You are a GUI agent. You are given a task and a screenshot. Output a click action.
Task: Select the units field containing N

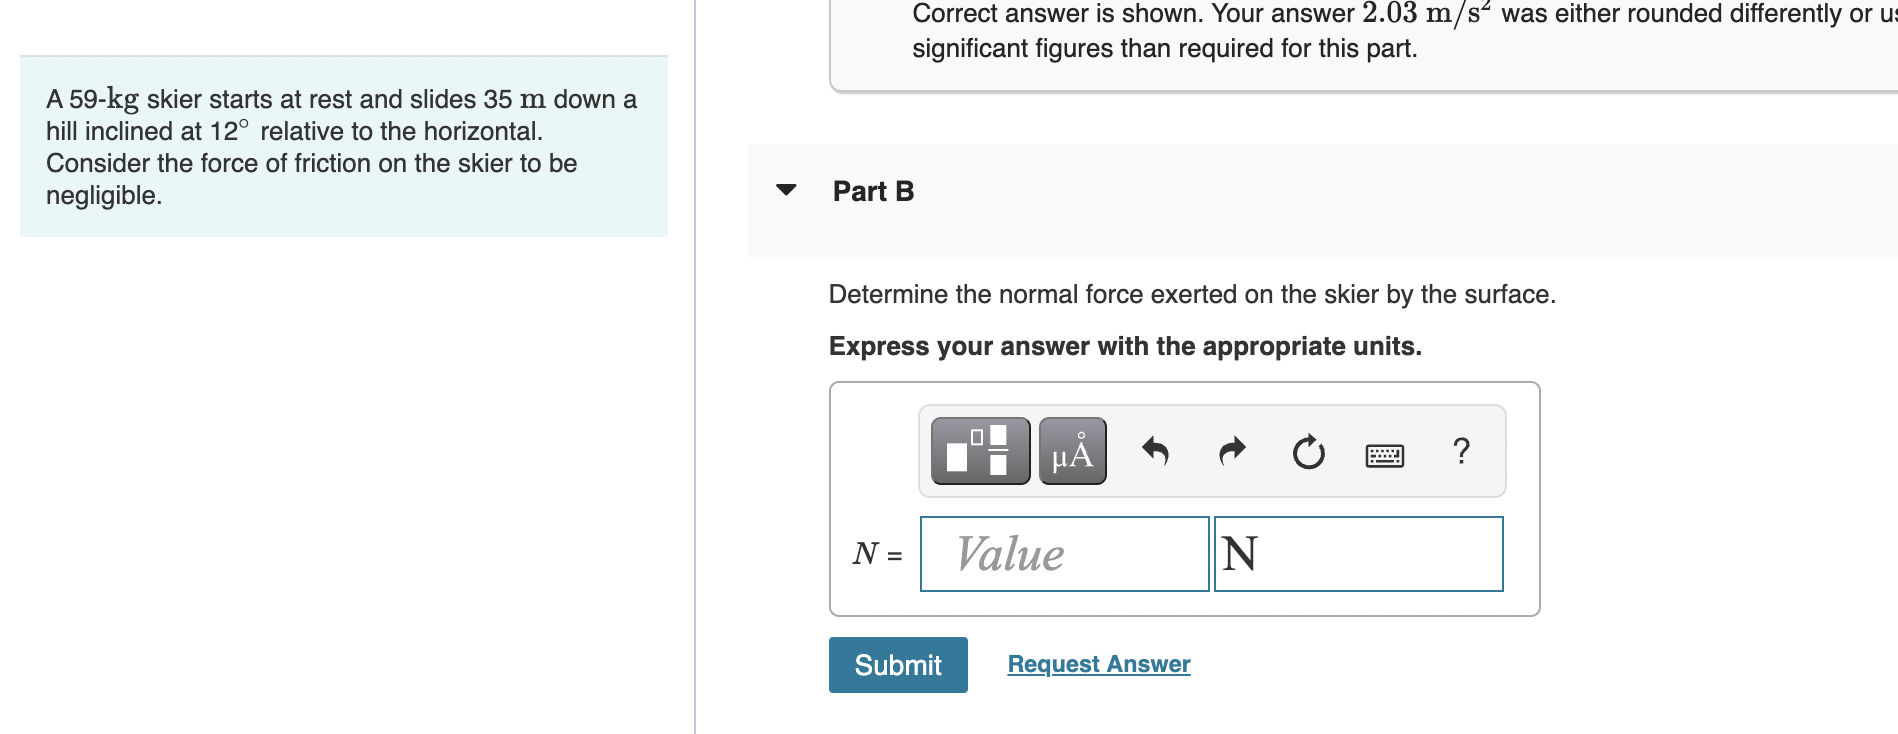pos(1358,554)
